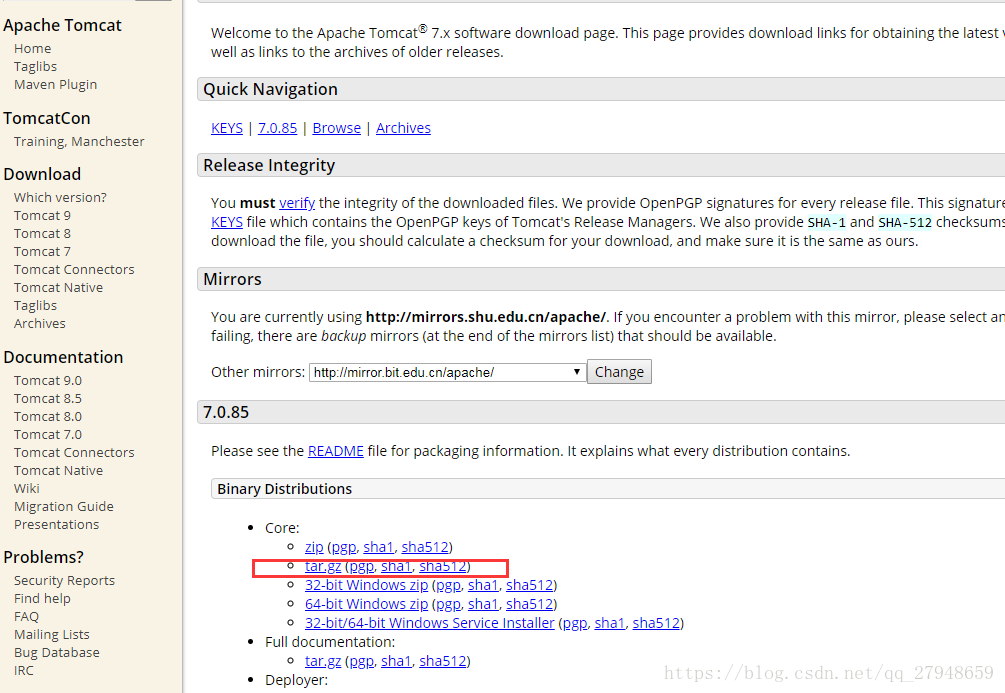Open Tomcat 7.0 documentation
The height and width of the screenshot is (693, 1005).
point(48,435)
